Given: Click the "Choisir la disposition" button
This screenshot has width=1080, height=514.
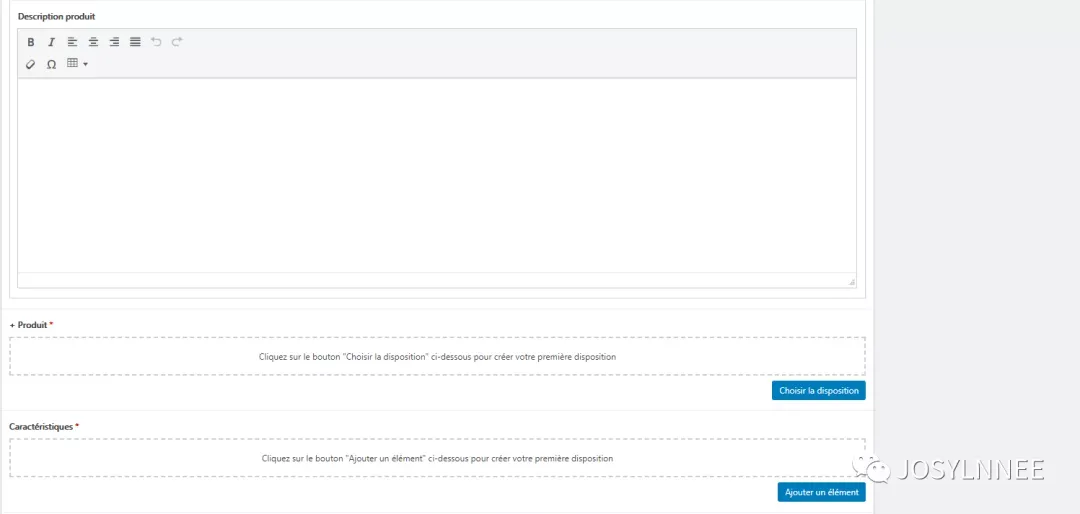Looking at the screenshot, I should 818,391.
